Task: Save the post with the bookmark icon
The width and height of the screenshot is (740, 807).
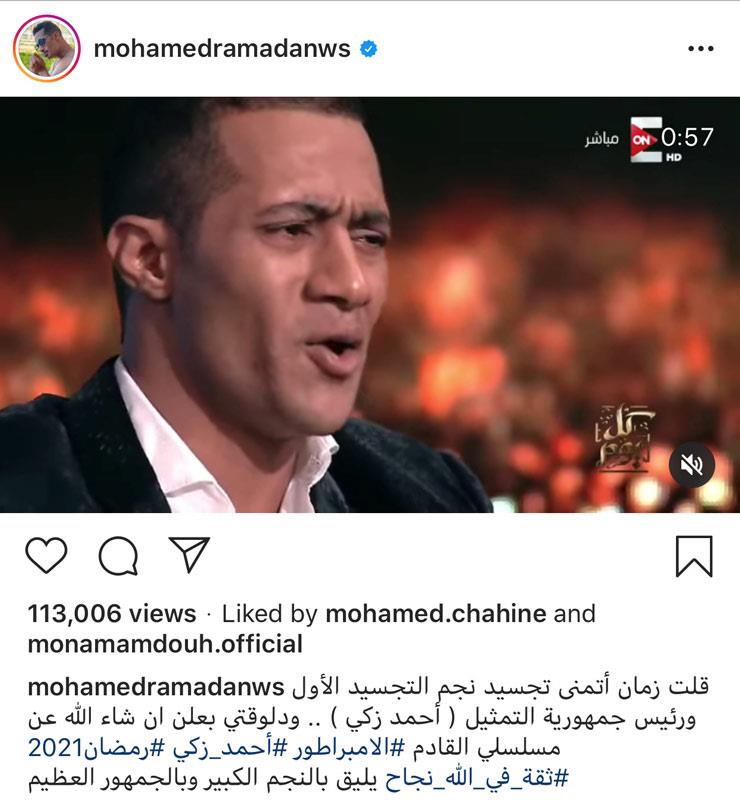Action: [x=694, y=556]
